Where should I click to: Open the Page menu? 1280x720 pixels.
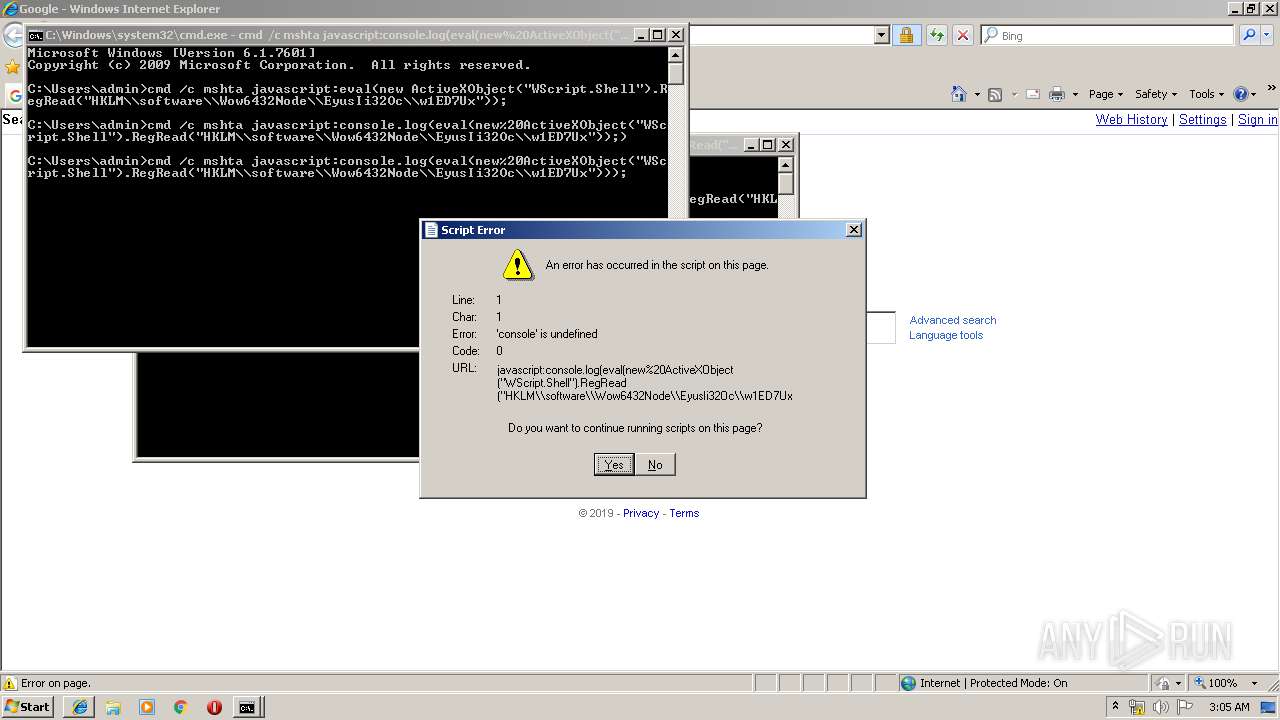click(1106, 94)
